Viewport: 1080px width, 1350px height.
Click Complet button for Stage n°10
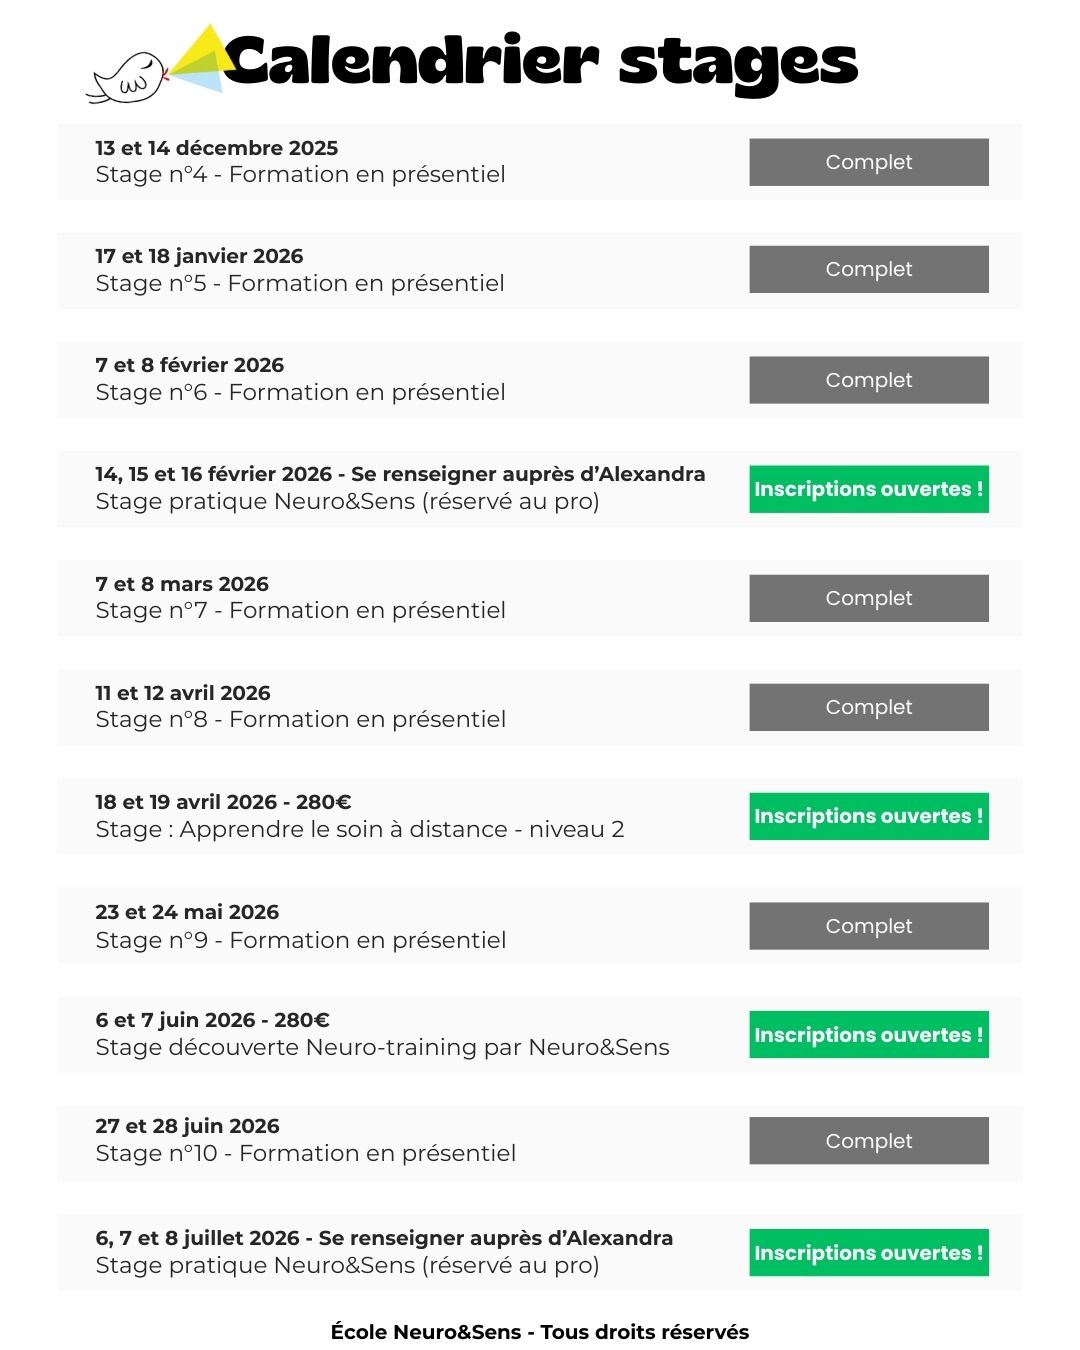tap(868, 1141)
